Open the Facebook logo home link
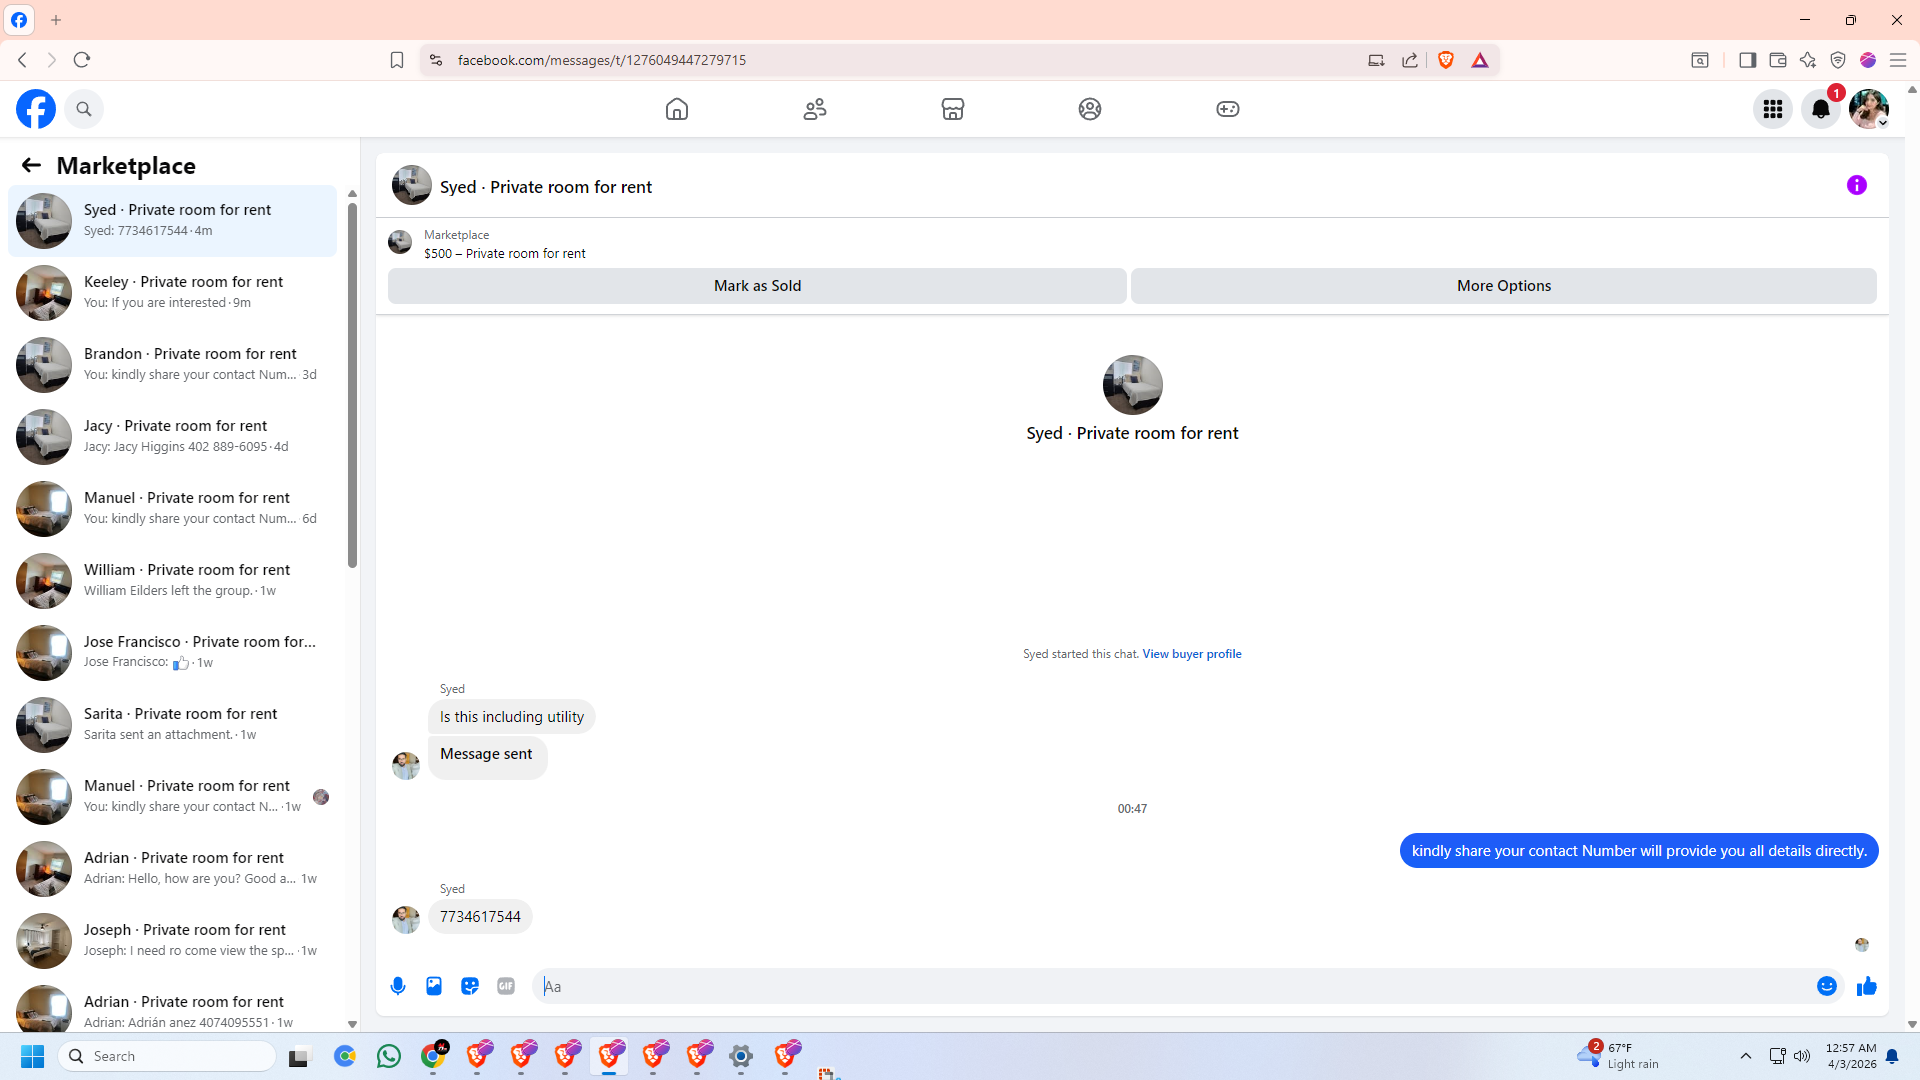The width and height of the screenshot is (1920, 1080). pyautogui.click(x=36, y=109)
